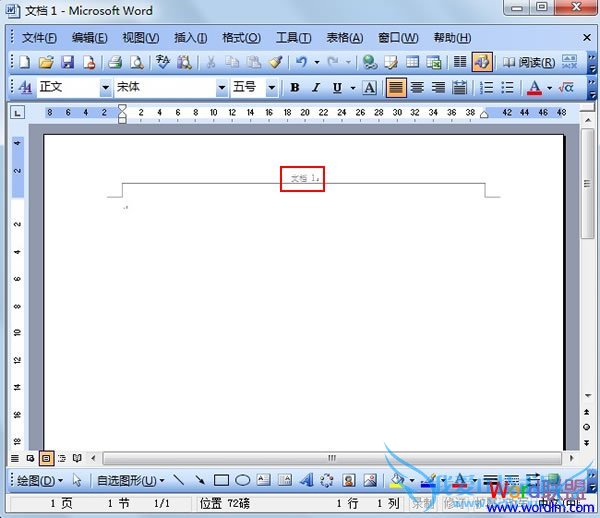Open the 自选图形(U) AutoShapes menu
Screen dimensions: 600x518
point(130,480)
